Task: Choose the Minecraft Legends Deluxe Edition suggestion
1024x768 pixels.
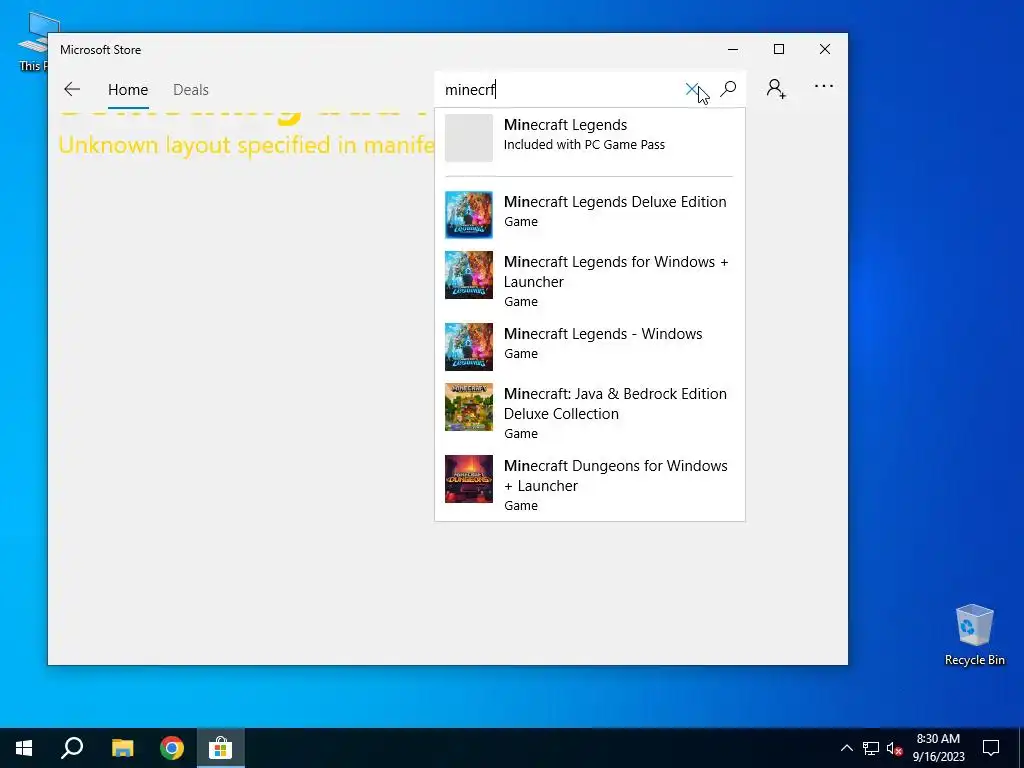Action: point(590,214)
